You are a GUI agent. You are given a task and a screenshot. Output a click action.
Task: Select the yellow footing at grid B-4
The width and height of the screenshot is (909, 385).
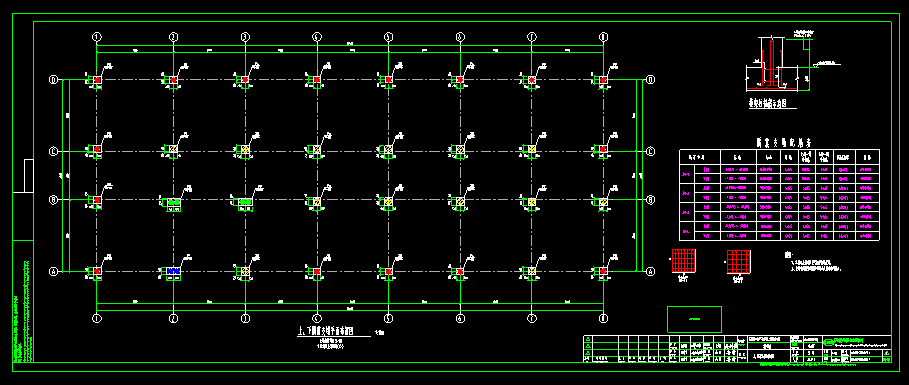[x=317, y=202]
